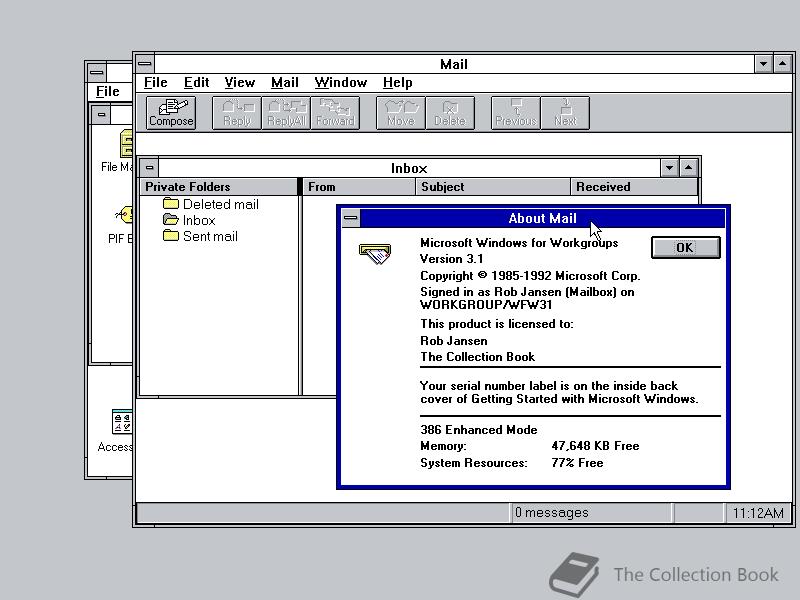This screenshot has height=600, width=800.
Task: Click the Delete toolbar button
Action: click(450, 113)
